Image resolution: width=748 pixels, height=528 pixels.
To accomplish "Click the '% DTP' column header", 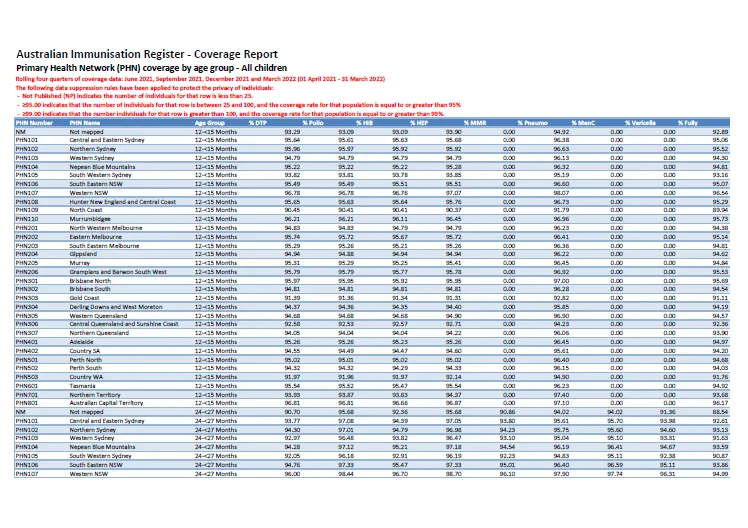I will (258, 123).
